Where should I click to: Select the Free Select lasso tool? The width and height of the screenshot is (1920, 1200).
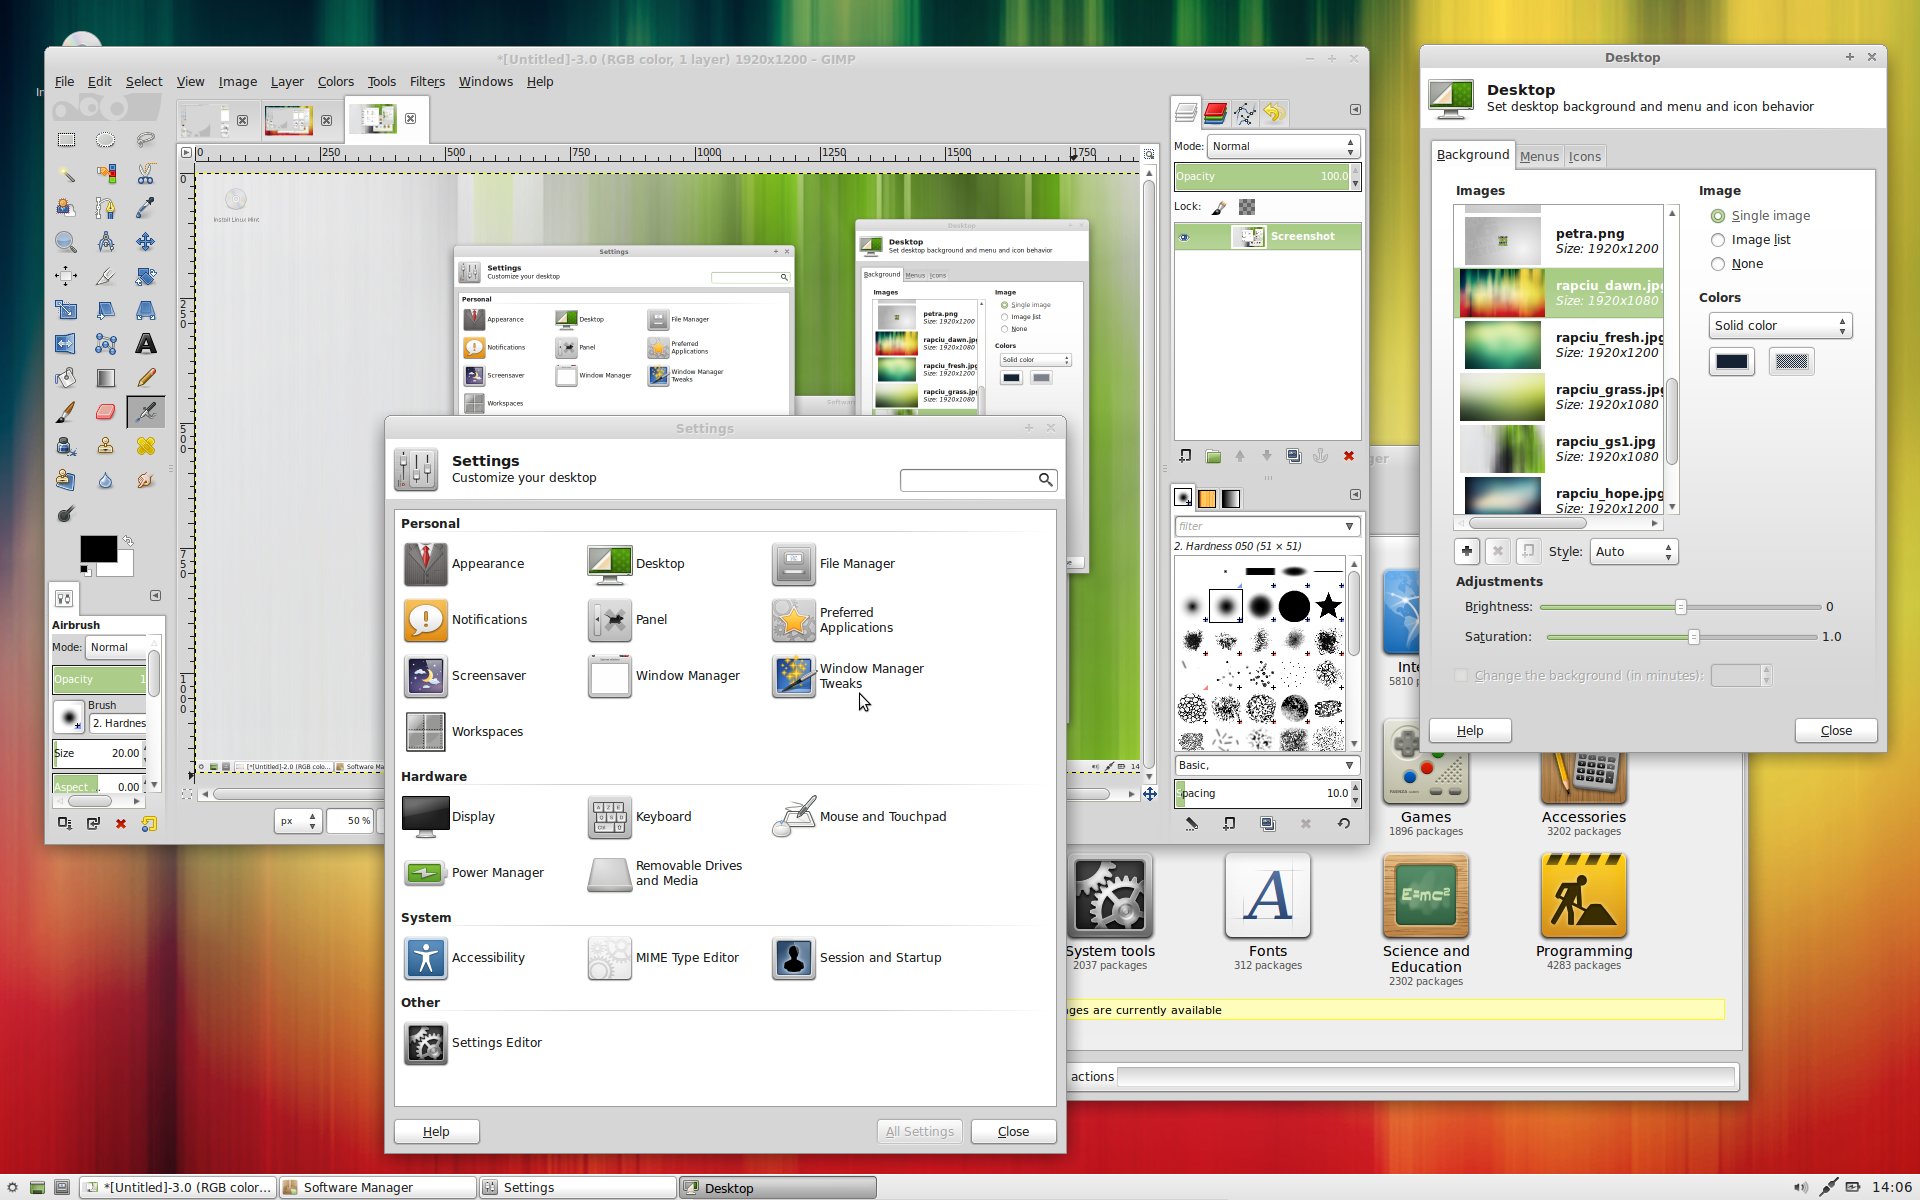(146, 140)
